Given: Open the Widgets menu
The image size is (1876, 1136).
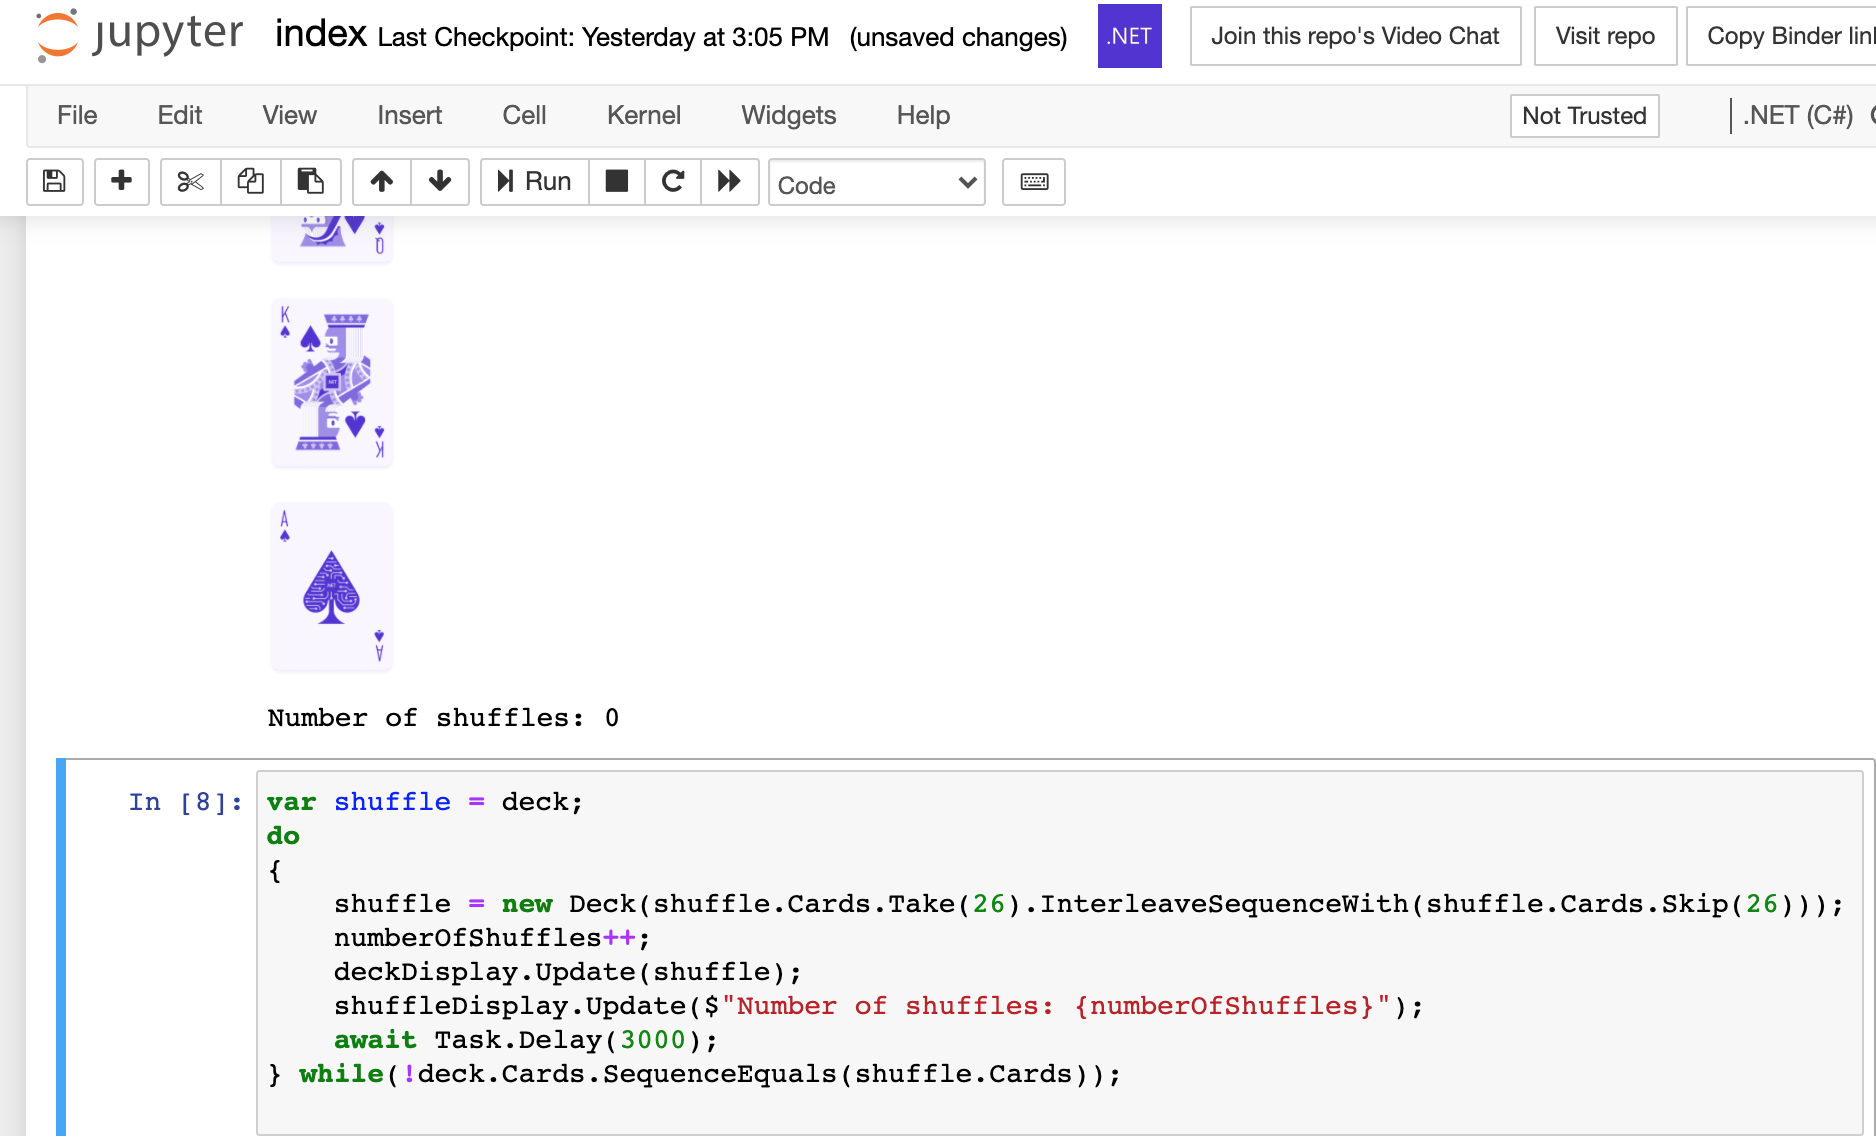Looking at the screenshot, I should [788, 115].
